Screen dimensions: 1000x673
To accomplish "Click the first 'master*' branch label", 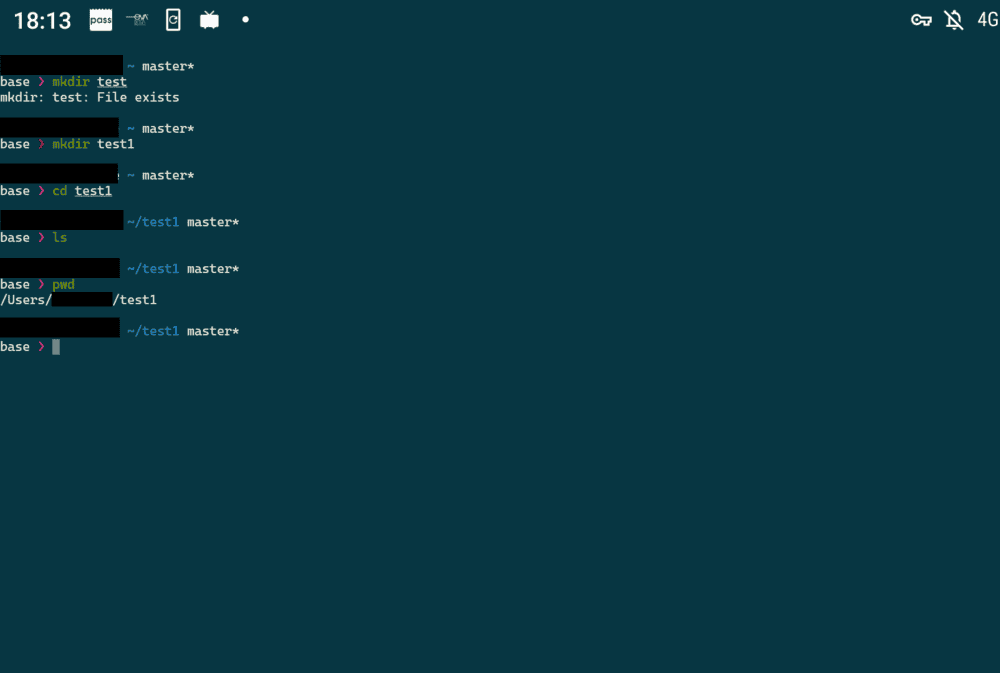I will [x=168, y=66].
